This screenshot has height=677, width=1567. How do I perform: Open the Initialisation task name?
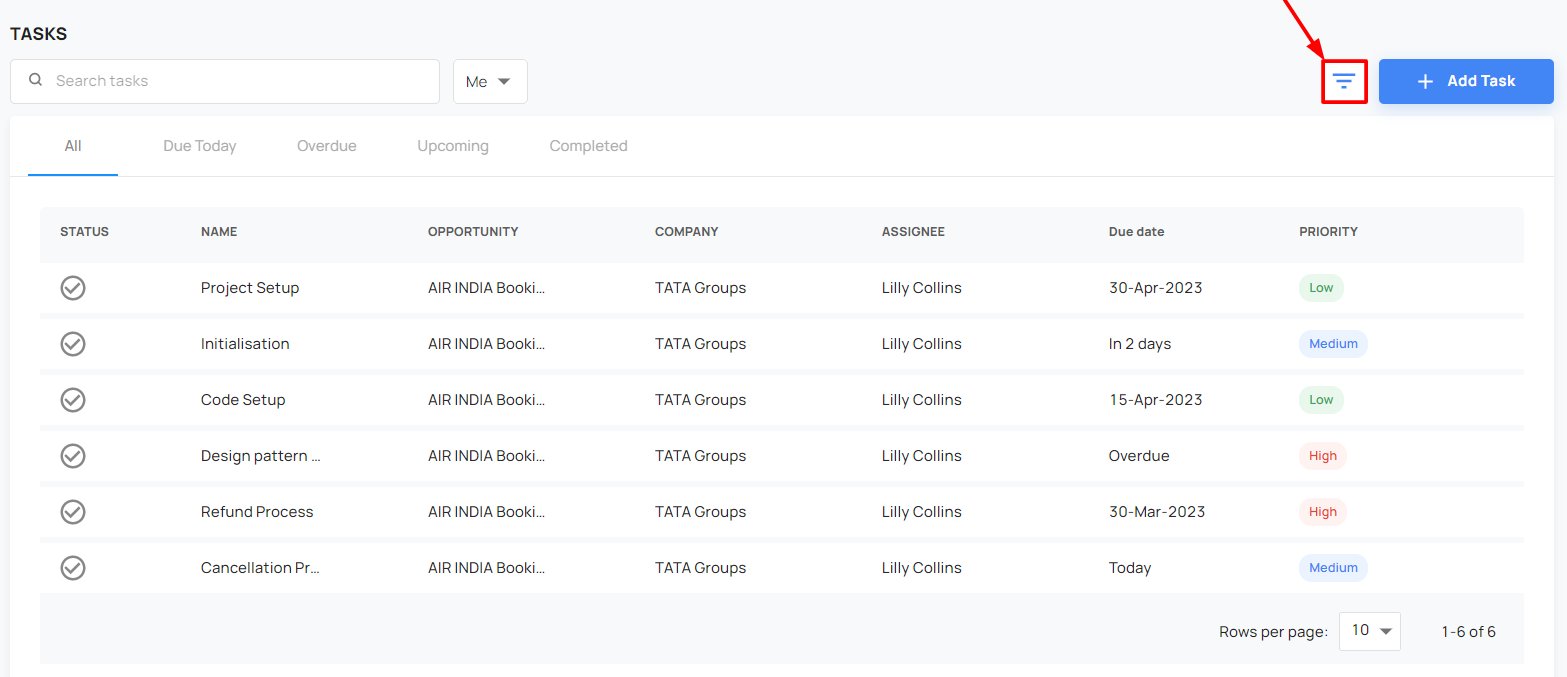coord(245,344)
